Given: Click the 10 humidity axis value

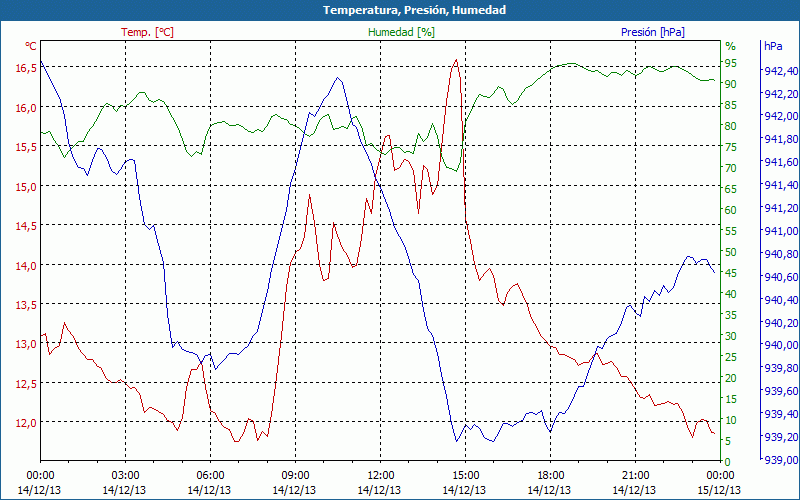Looking at the screenshot, I should click(731, 420).
